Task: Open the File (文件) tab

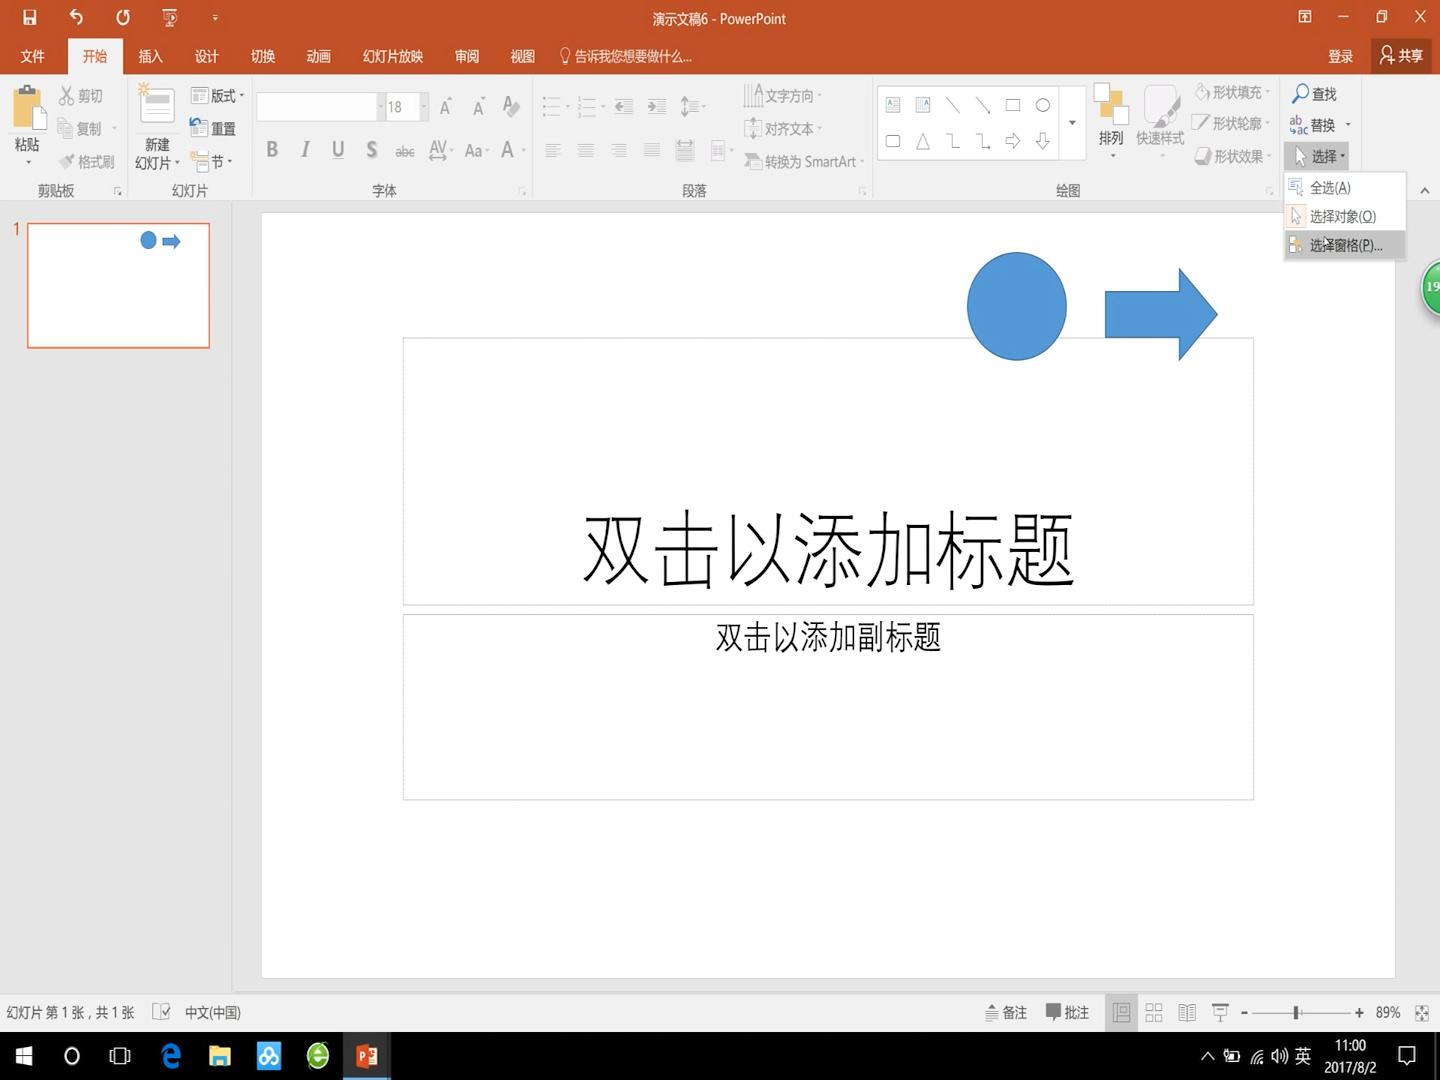Action: [x=33, y=56]
